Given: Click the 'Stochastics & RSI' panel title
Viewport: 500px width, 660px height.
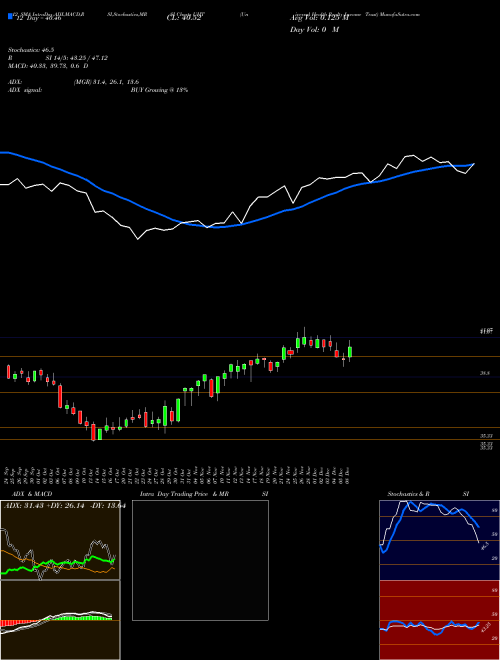Looking at the screenshot, I should pos(428,494).
